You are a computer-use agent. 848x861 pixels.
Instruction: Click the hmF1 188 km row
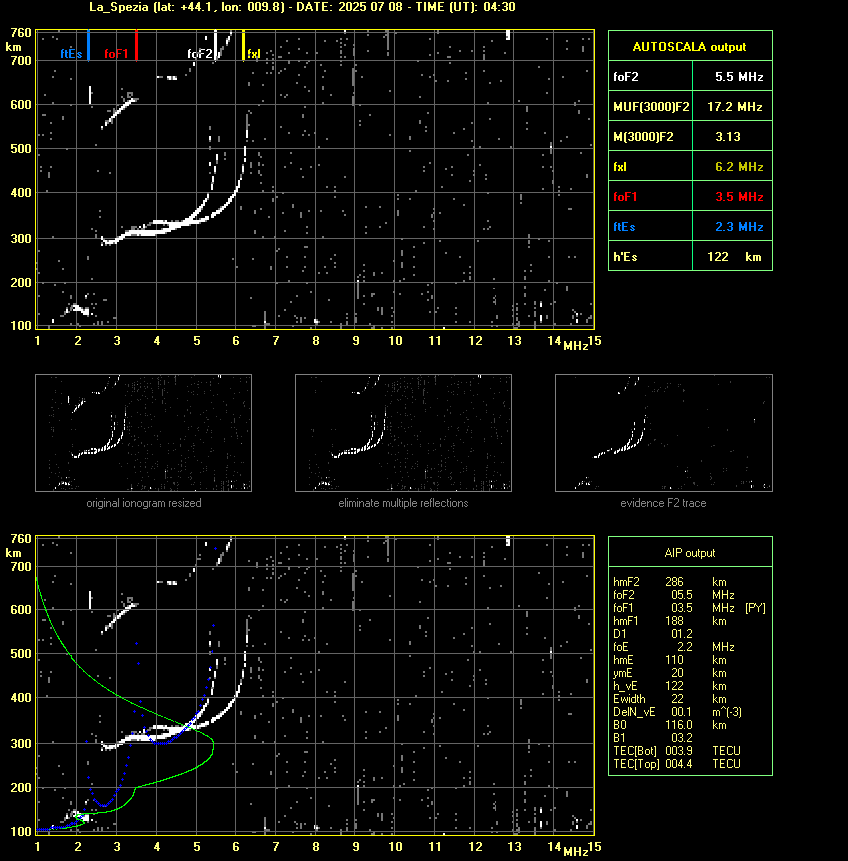670,621
